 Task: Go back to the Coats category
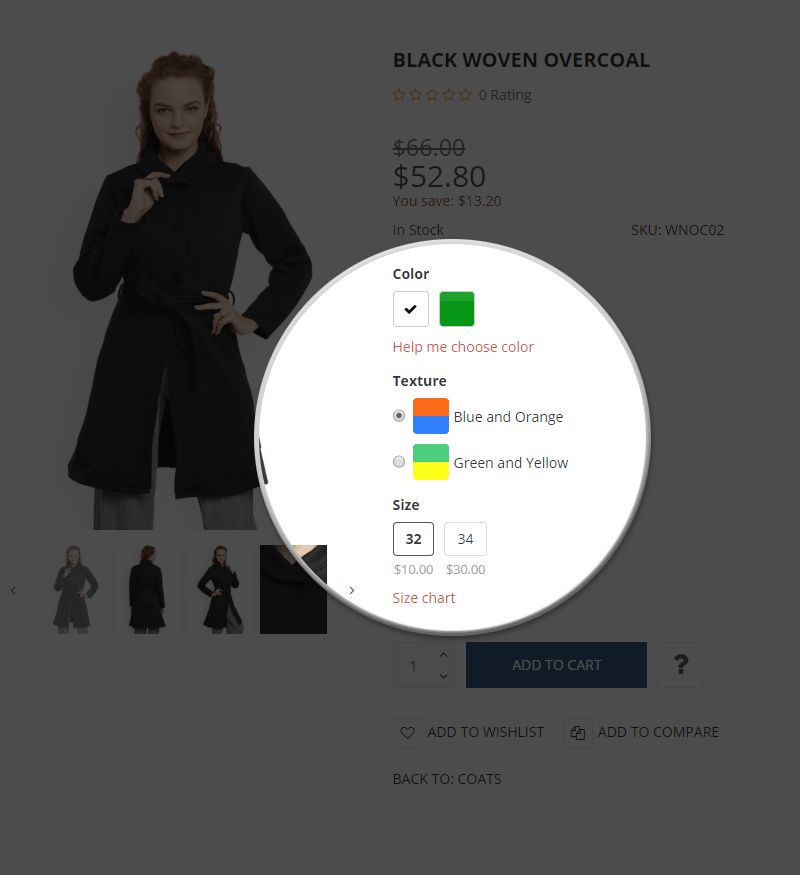click(447, 779)
